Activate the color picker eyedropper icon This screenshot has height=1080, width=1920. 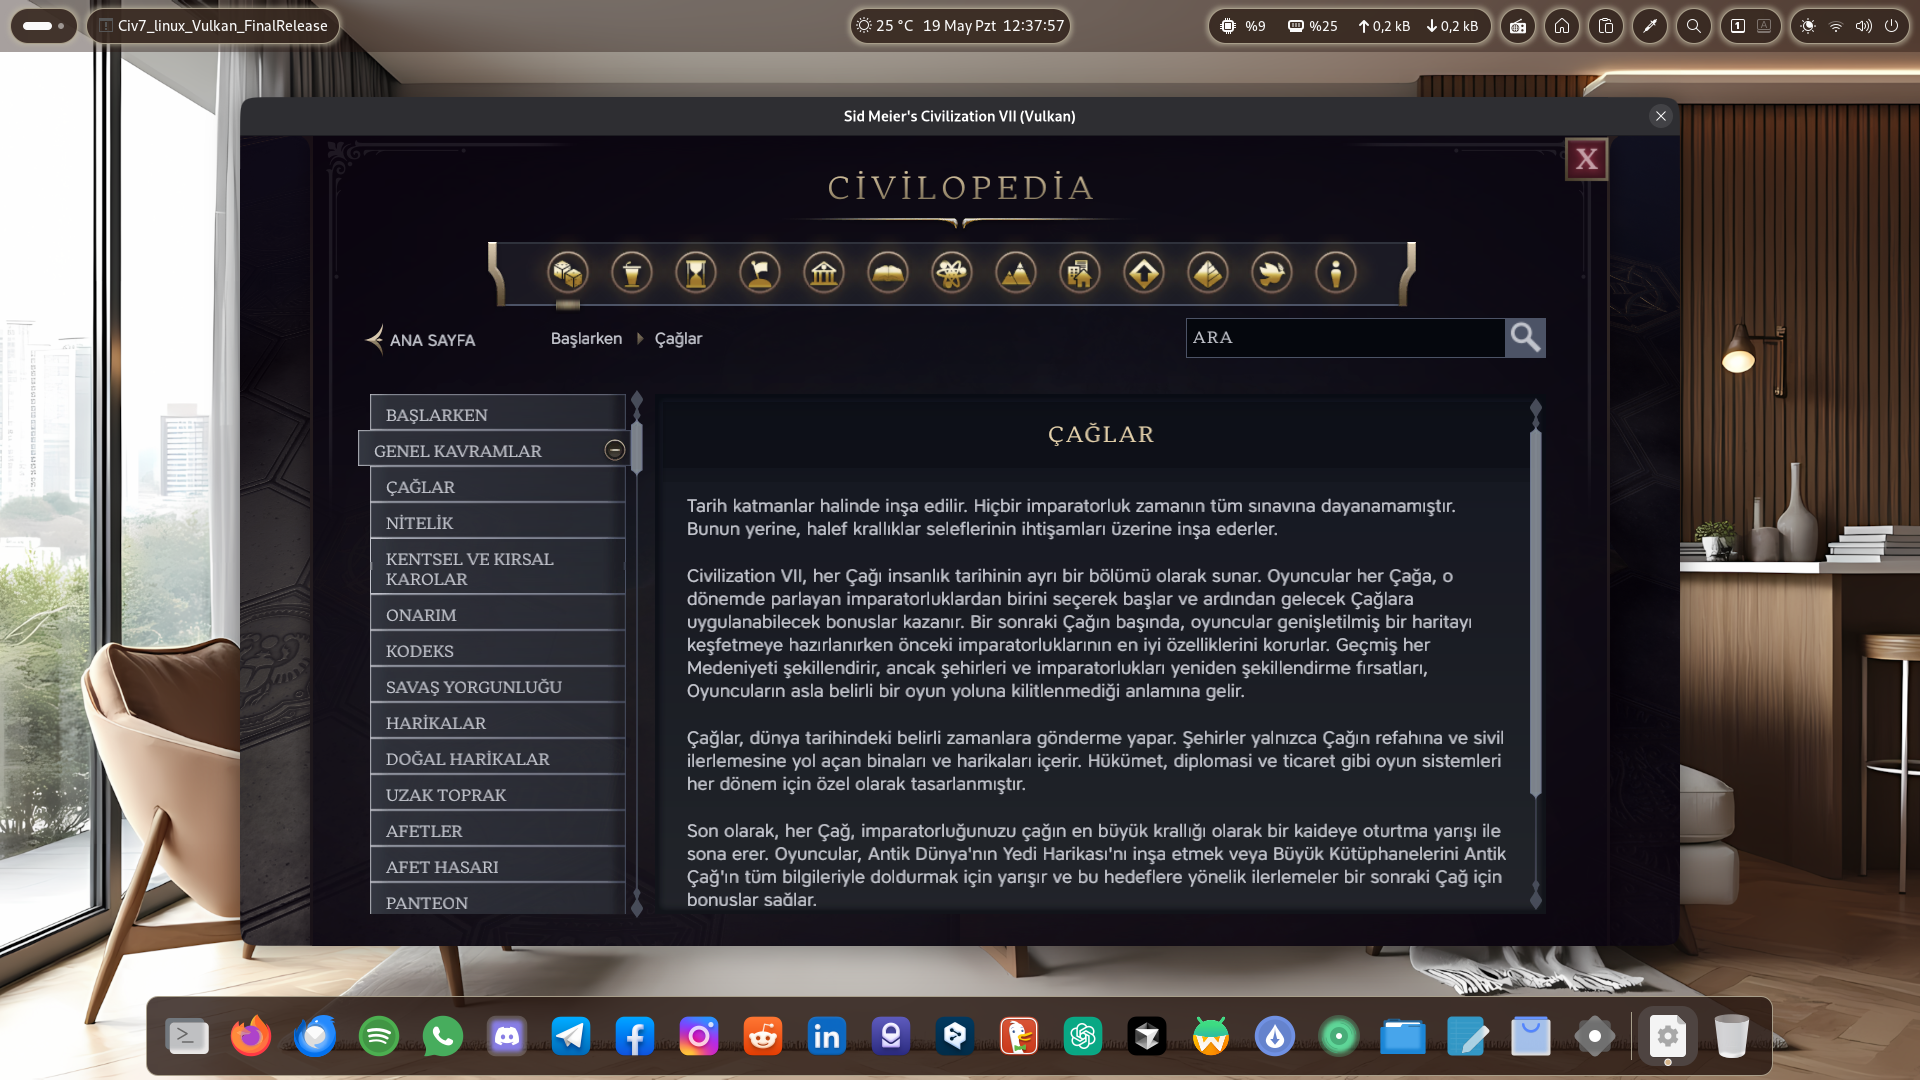[x=1649, y=26]
